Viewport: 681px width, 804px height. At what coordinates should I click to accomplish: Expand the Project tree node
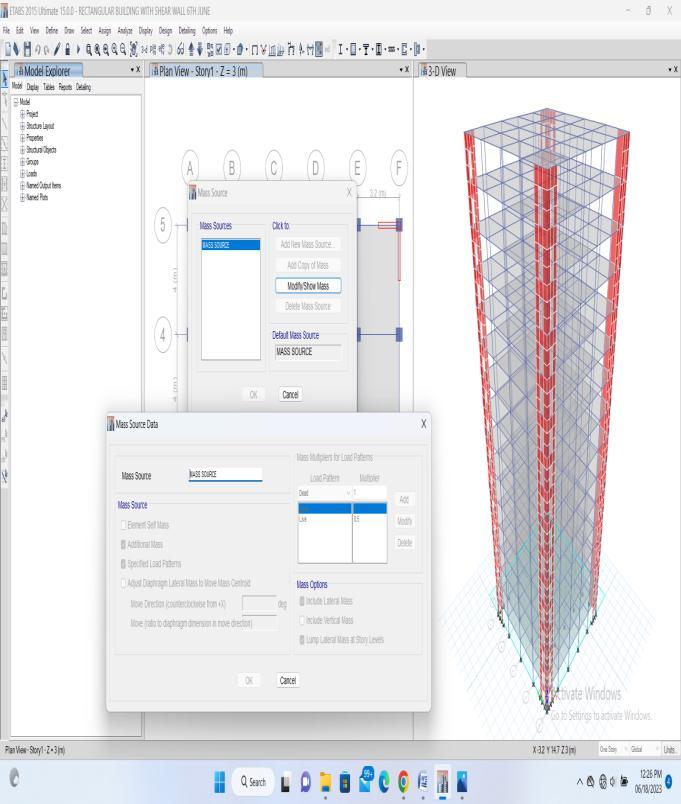[23, 114]
